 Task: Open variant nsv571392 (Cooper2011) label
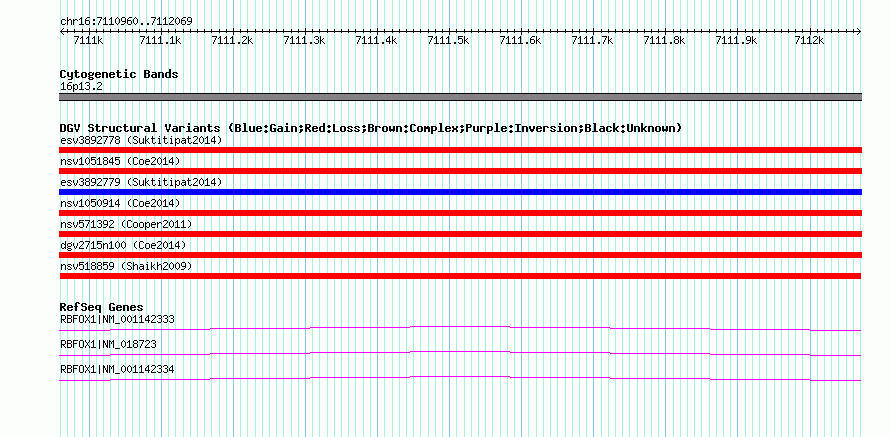coord(126,224)
